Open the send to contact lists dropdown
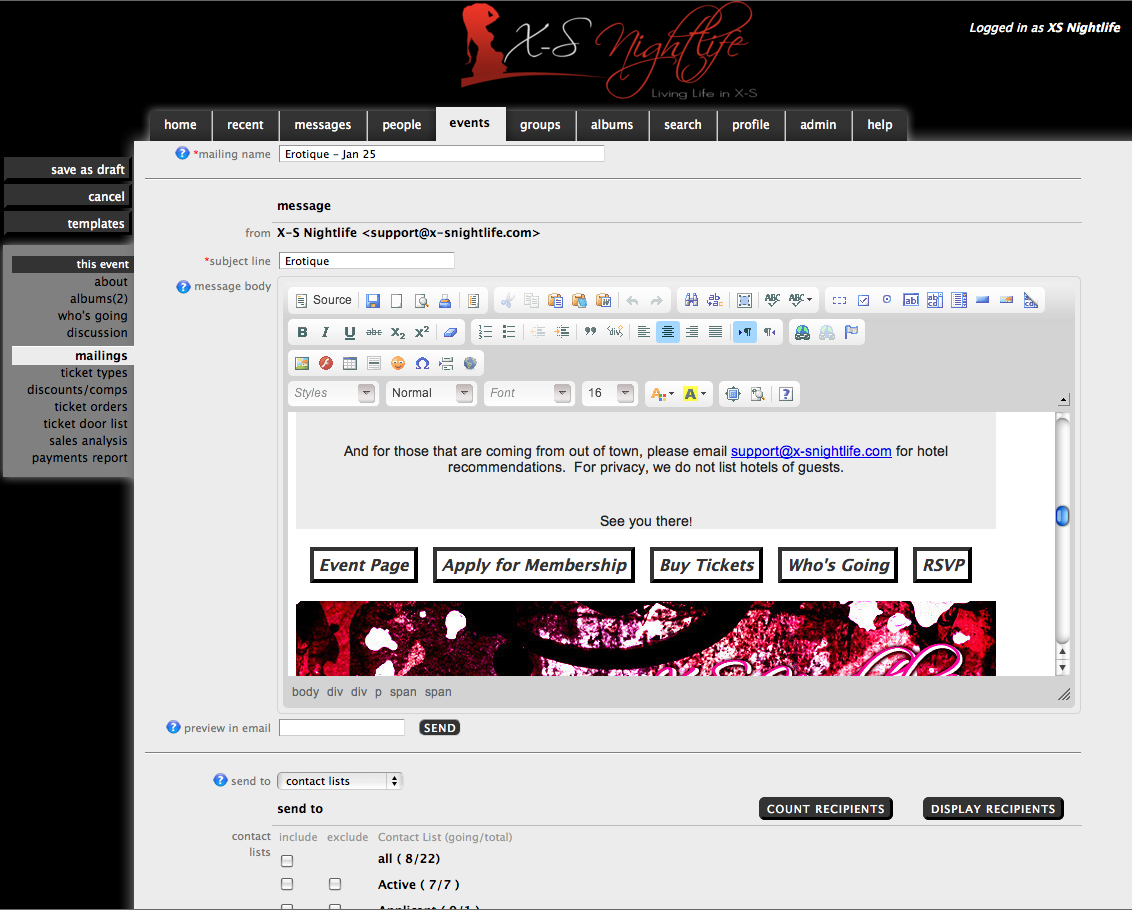Viewport: 1132px width, 910px height. (x=339, y=781)
